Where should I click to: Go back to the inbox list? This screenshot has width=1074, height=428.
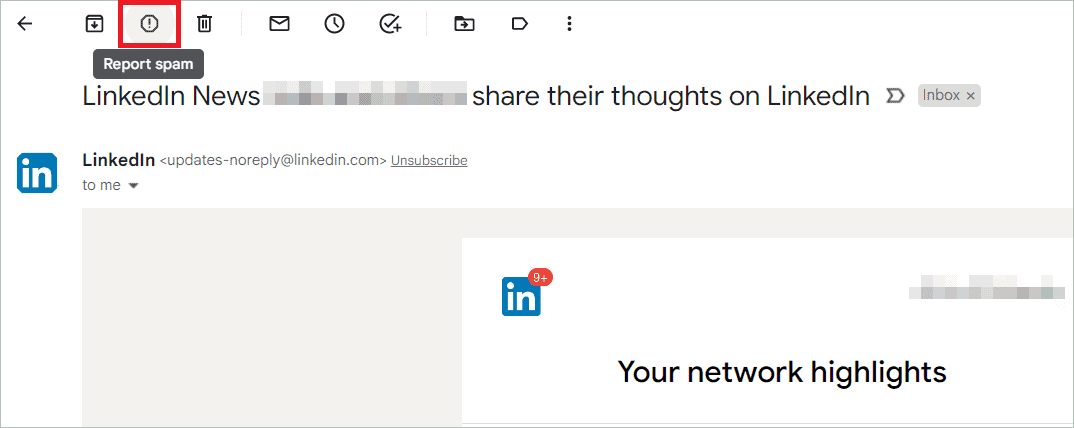(25, 24)
